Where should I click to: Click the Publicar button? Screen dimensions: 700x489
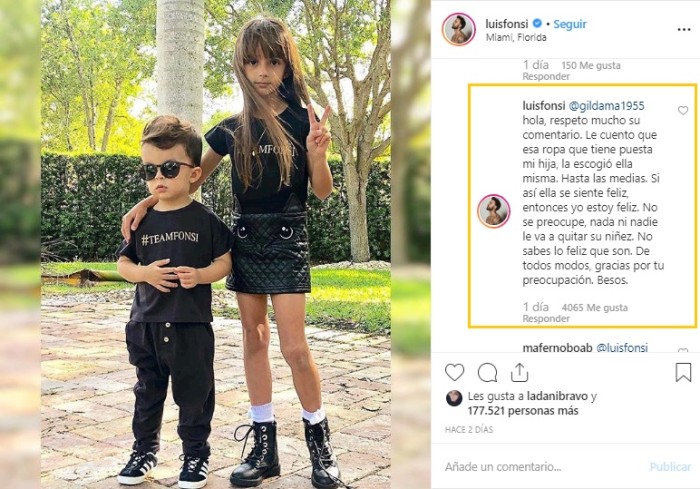click(x=670, y=467)
